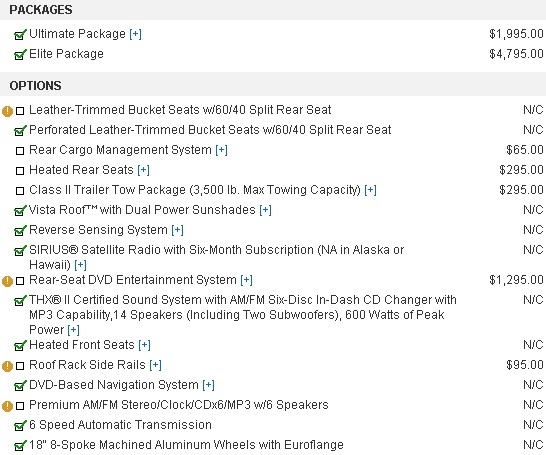Screen dimensions: 546x455
Task: Uncheck the Elite Package green checkmark
Action: [x=20, y=55]
